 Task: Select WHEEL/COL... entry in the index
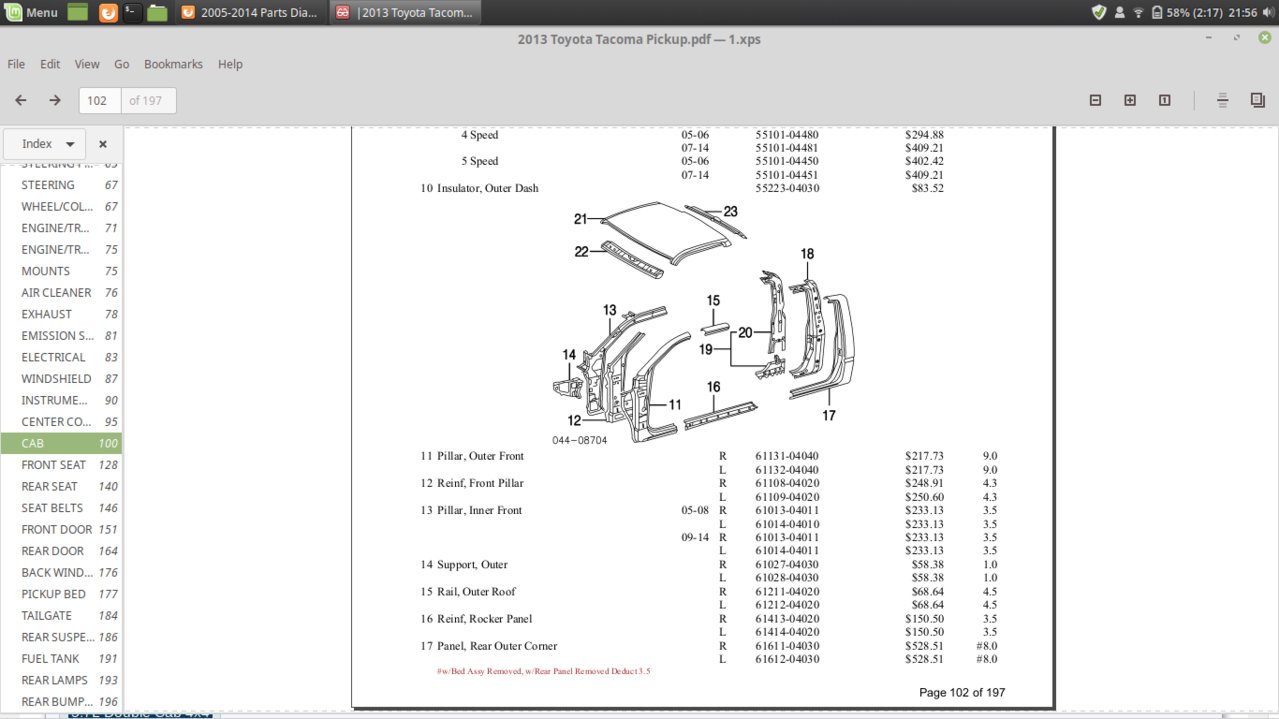[x=61, y=207]
